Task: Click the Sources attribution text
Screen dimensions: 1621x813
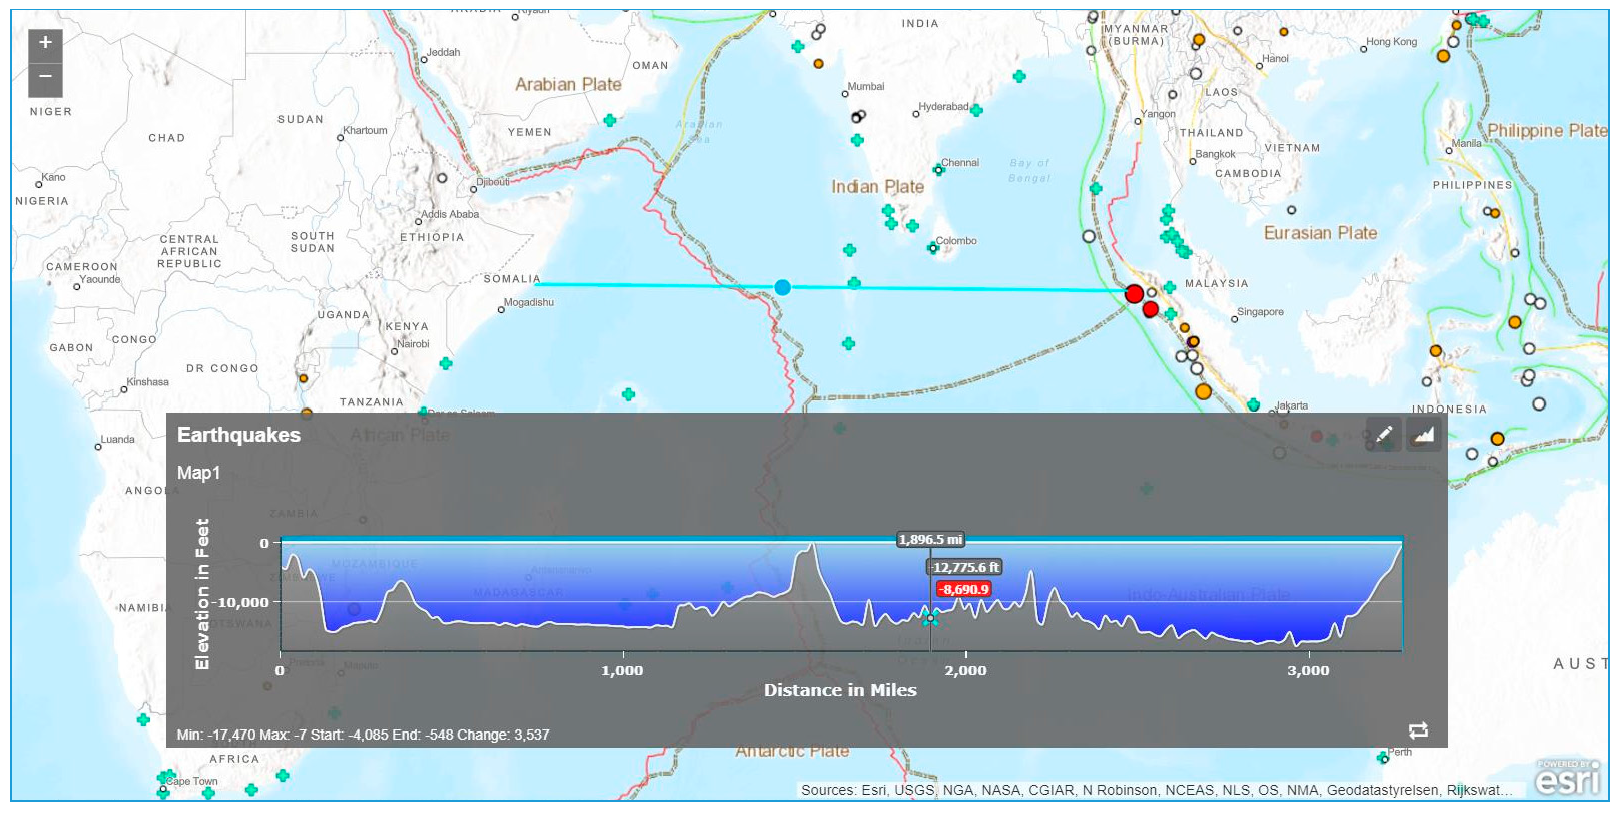Action: click(x=1156, y=790)
